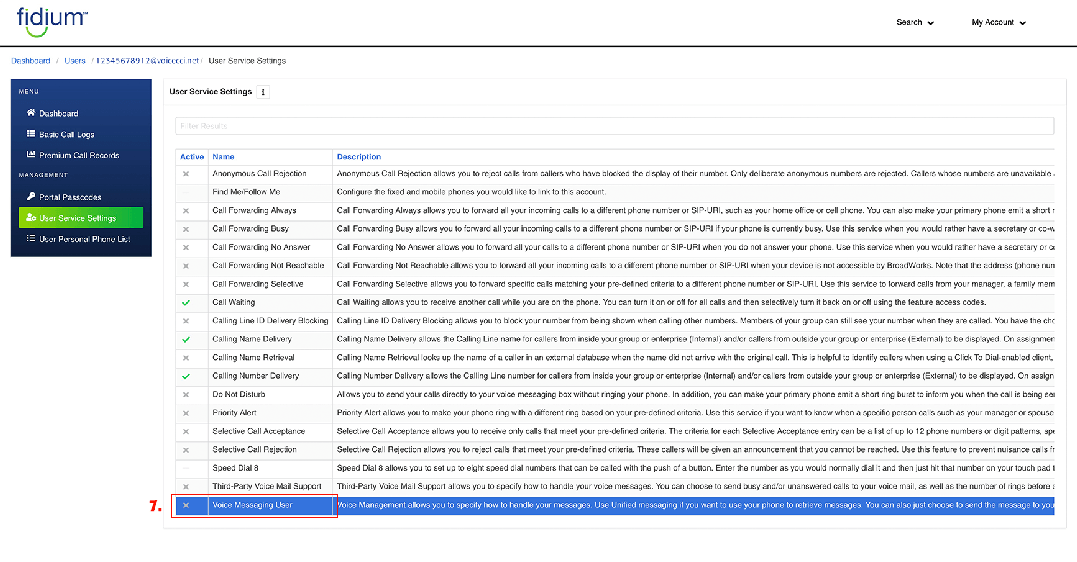Click the Portal Passcodes key icon

[x=31, y=197]
